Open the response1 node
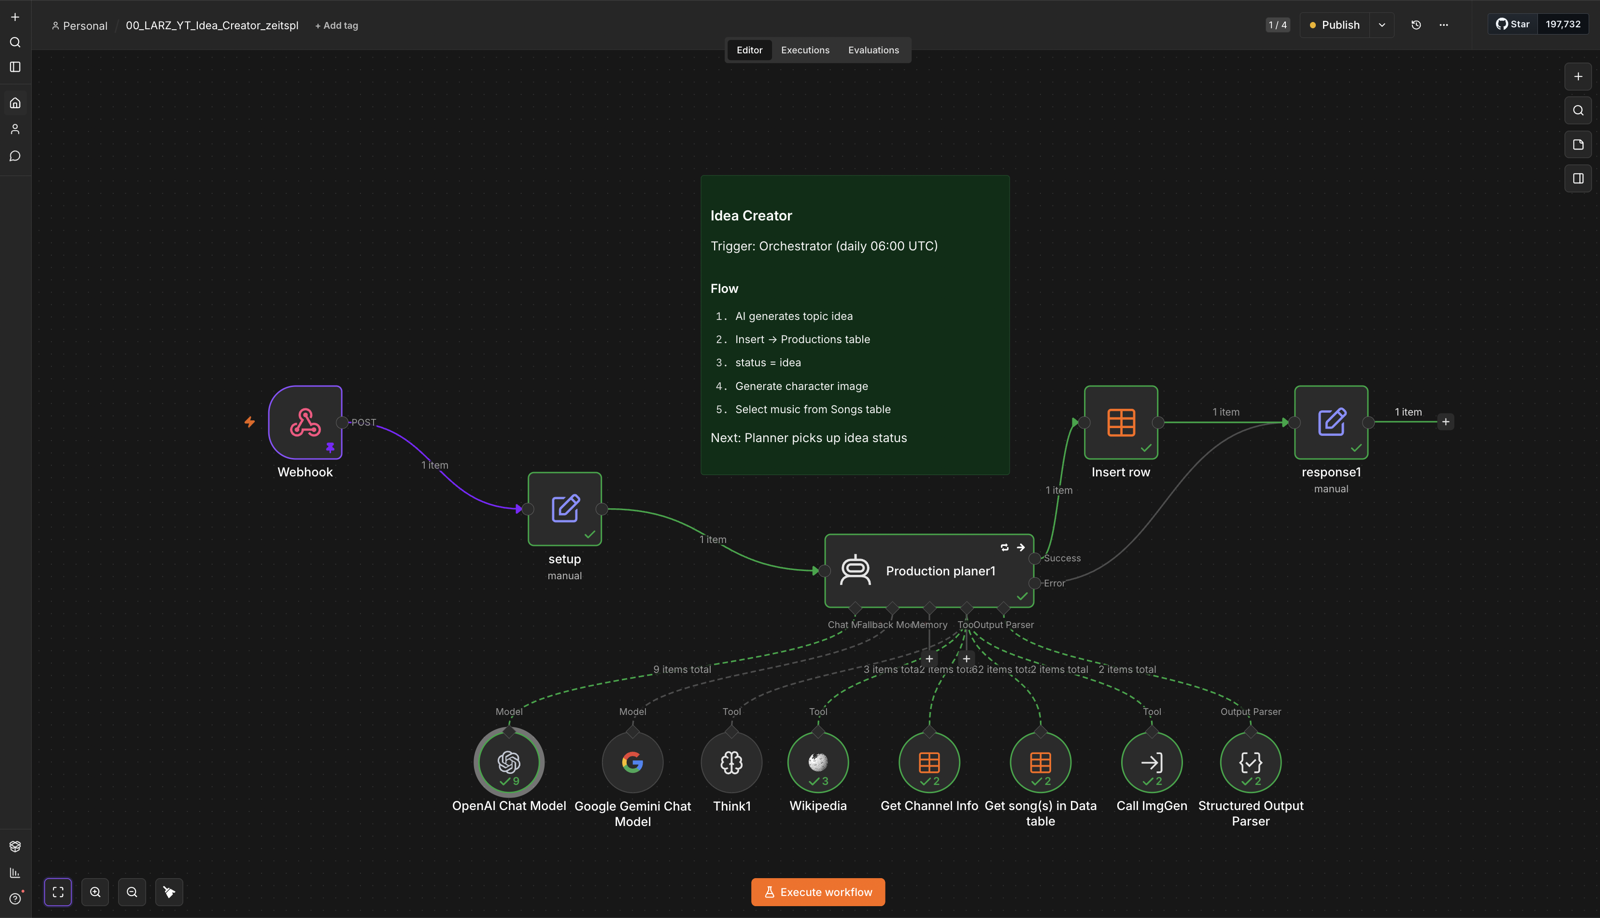The height and width of the screenshot is (918, 1600). coord(1331,422)
